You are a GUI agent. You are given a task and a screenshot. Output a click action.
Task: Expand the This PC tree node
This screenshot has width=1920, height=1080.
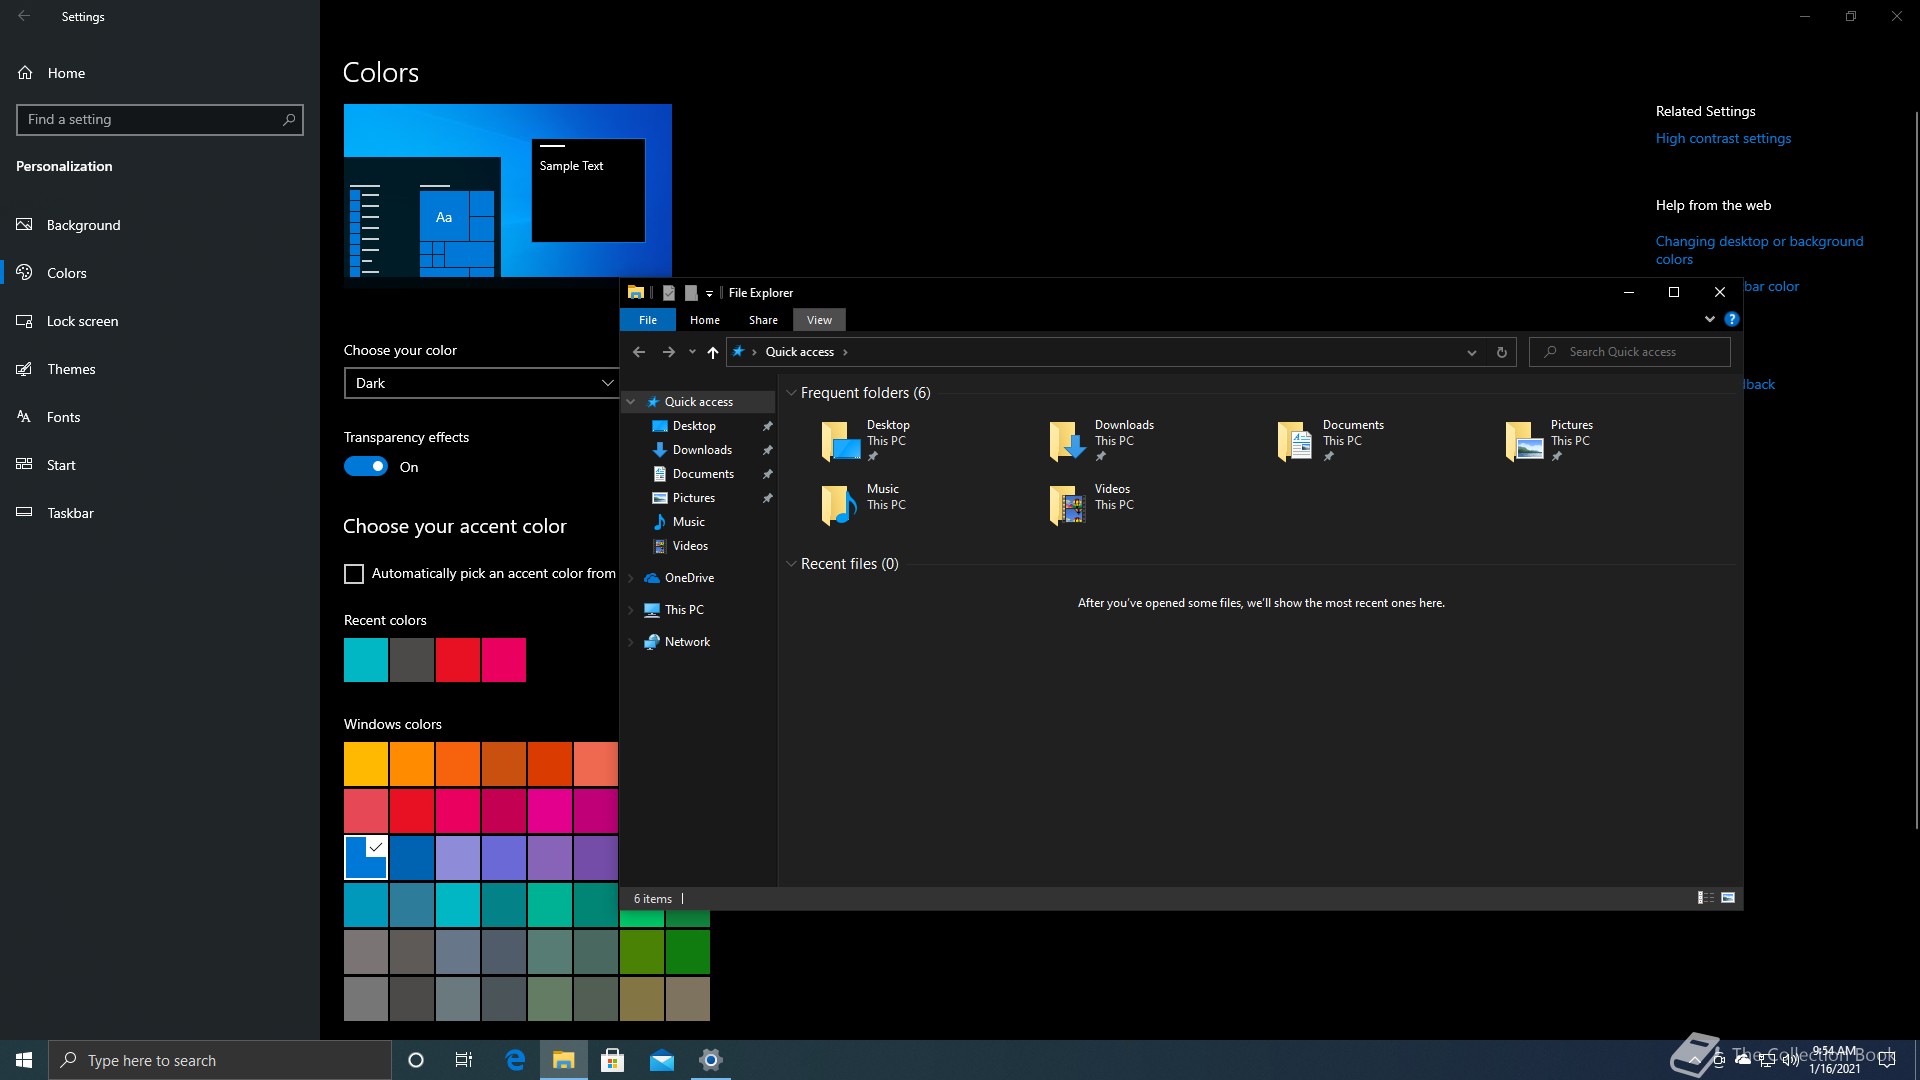[x=631, y=610]
